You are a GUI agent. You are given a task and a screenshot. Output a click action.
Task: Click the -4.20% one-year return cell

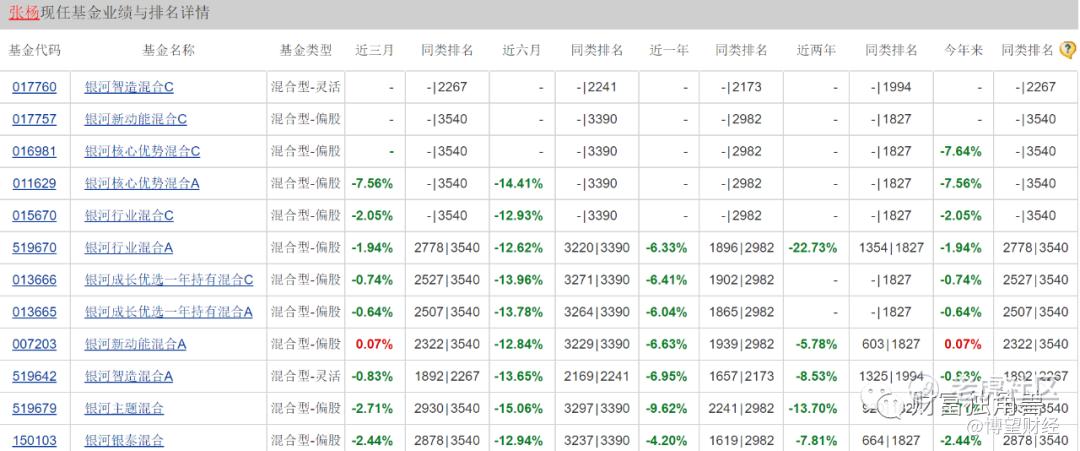666,440
